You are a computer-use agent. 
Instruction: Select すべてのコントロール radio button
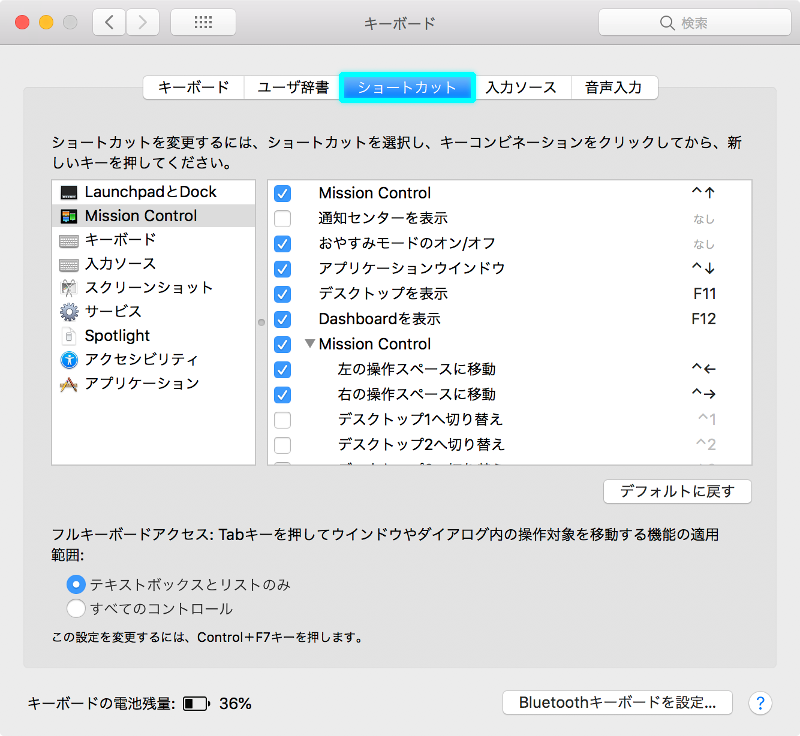tap(76, 608)
